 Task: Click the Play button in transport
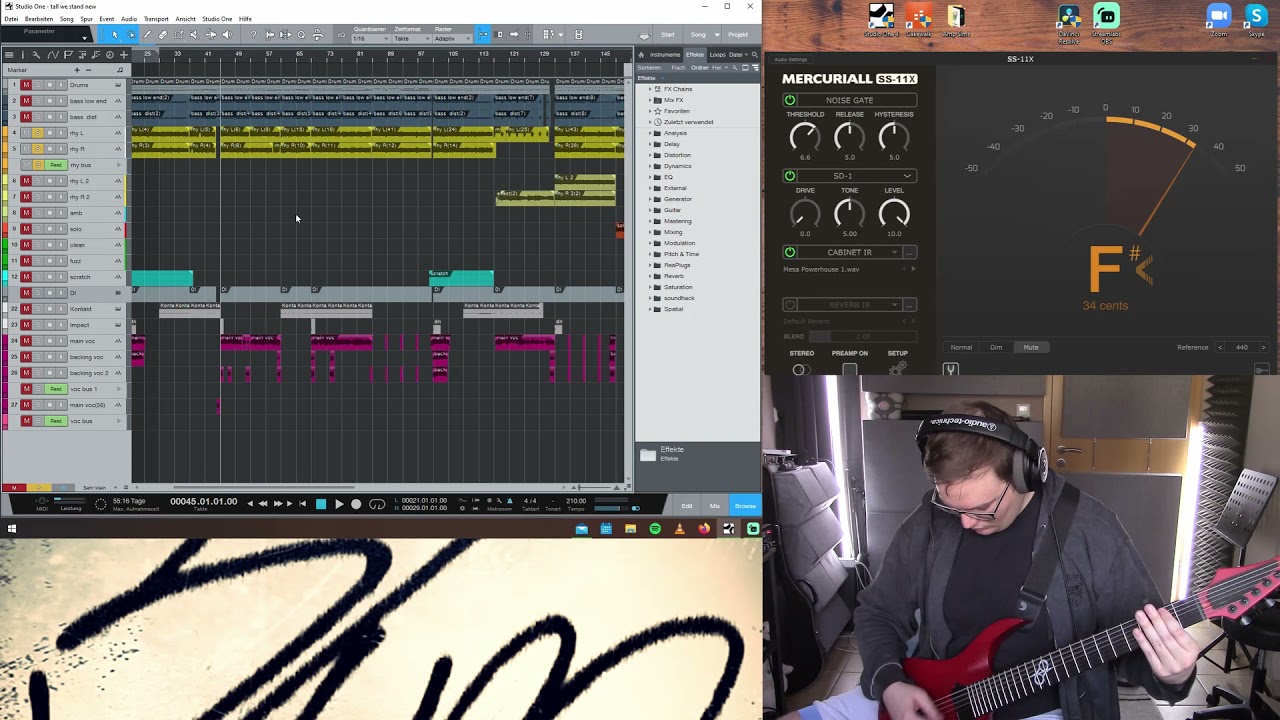click(x=339, y=504)
